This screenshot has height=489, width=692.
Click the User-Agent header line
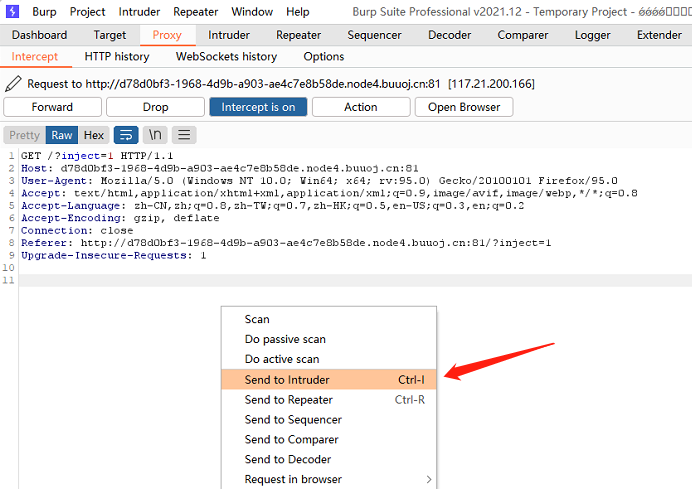pyautogui.click(x=319, y=181)
